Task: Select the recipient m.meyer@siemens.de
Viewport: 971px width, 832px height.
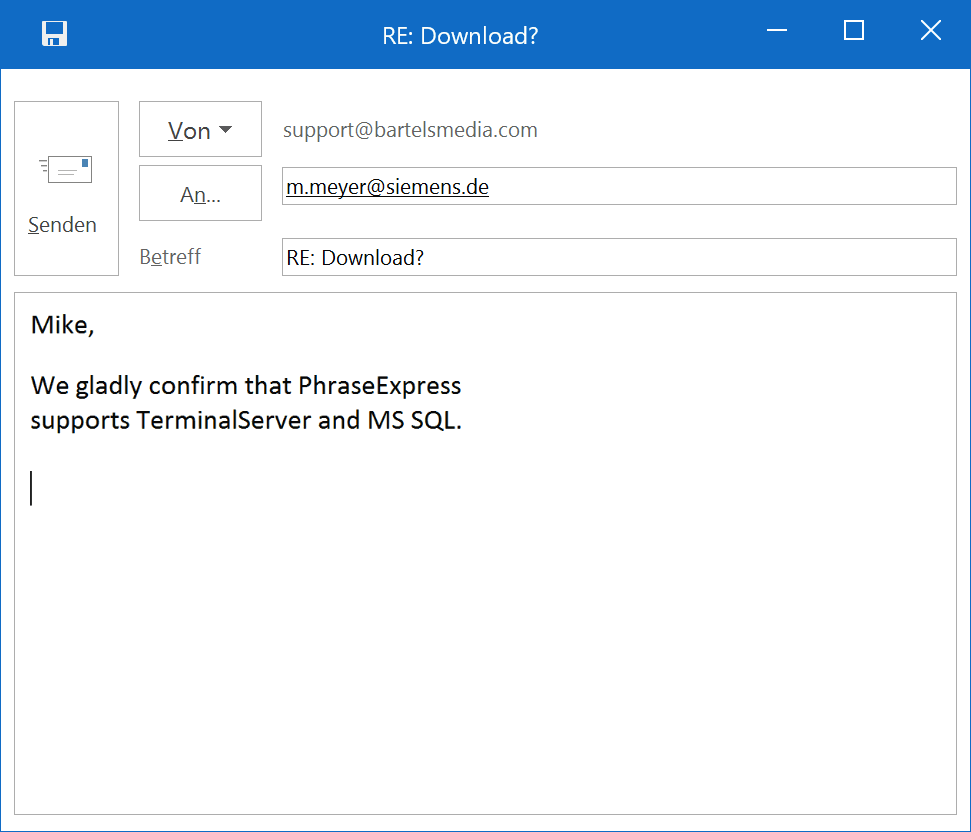Action: pos(387,186)
